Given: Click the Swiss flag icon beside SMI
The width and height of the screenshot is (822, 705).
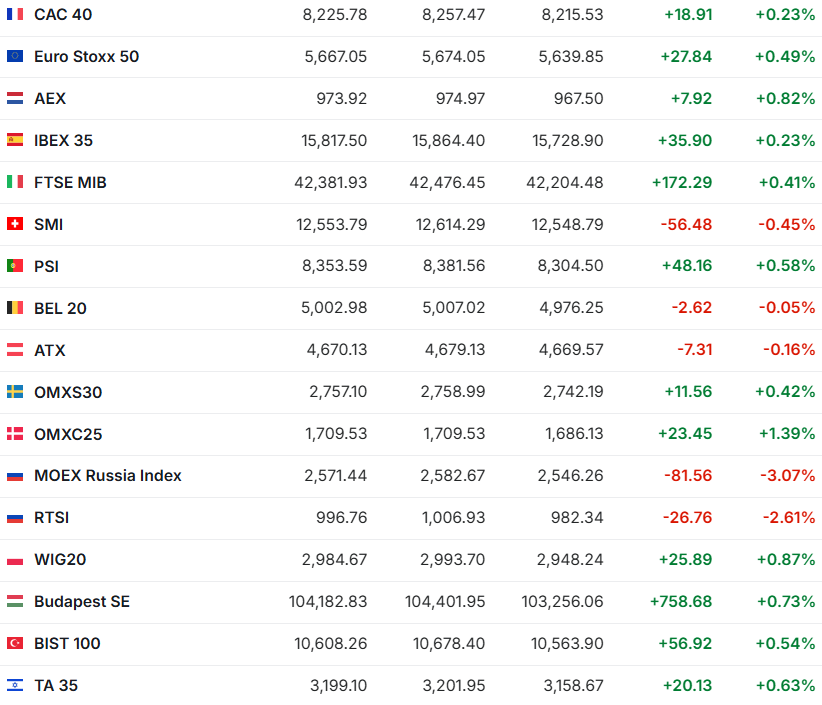Looking at the screenshot, I should [x=15, y=225].
